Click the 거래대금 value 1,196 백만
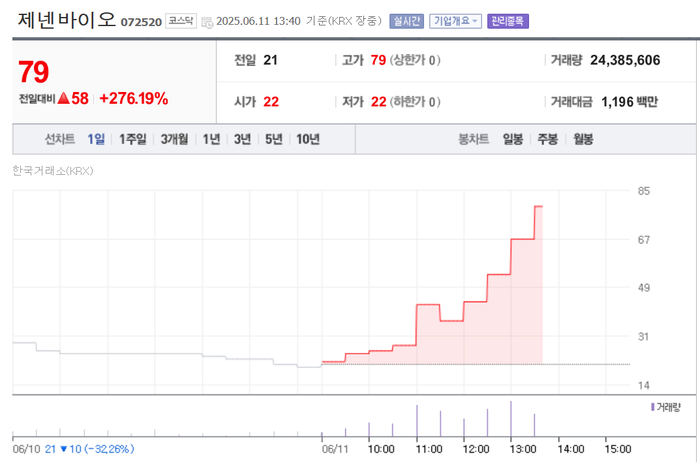700x462 pixels. (629, 102)
